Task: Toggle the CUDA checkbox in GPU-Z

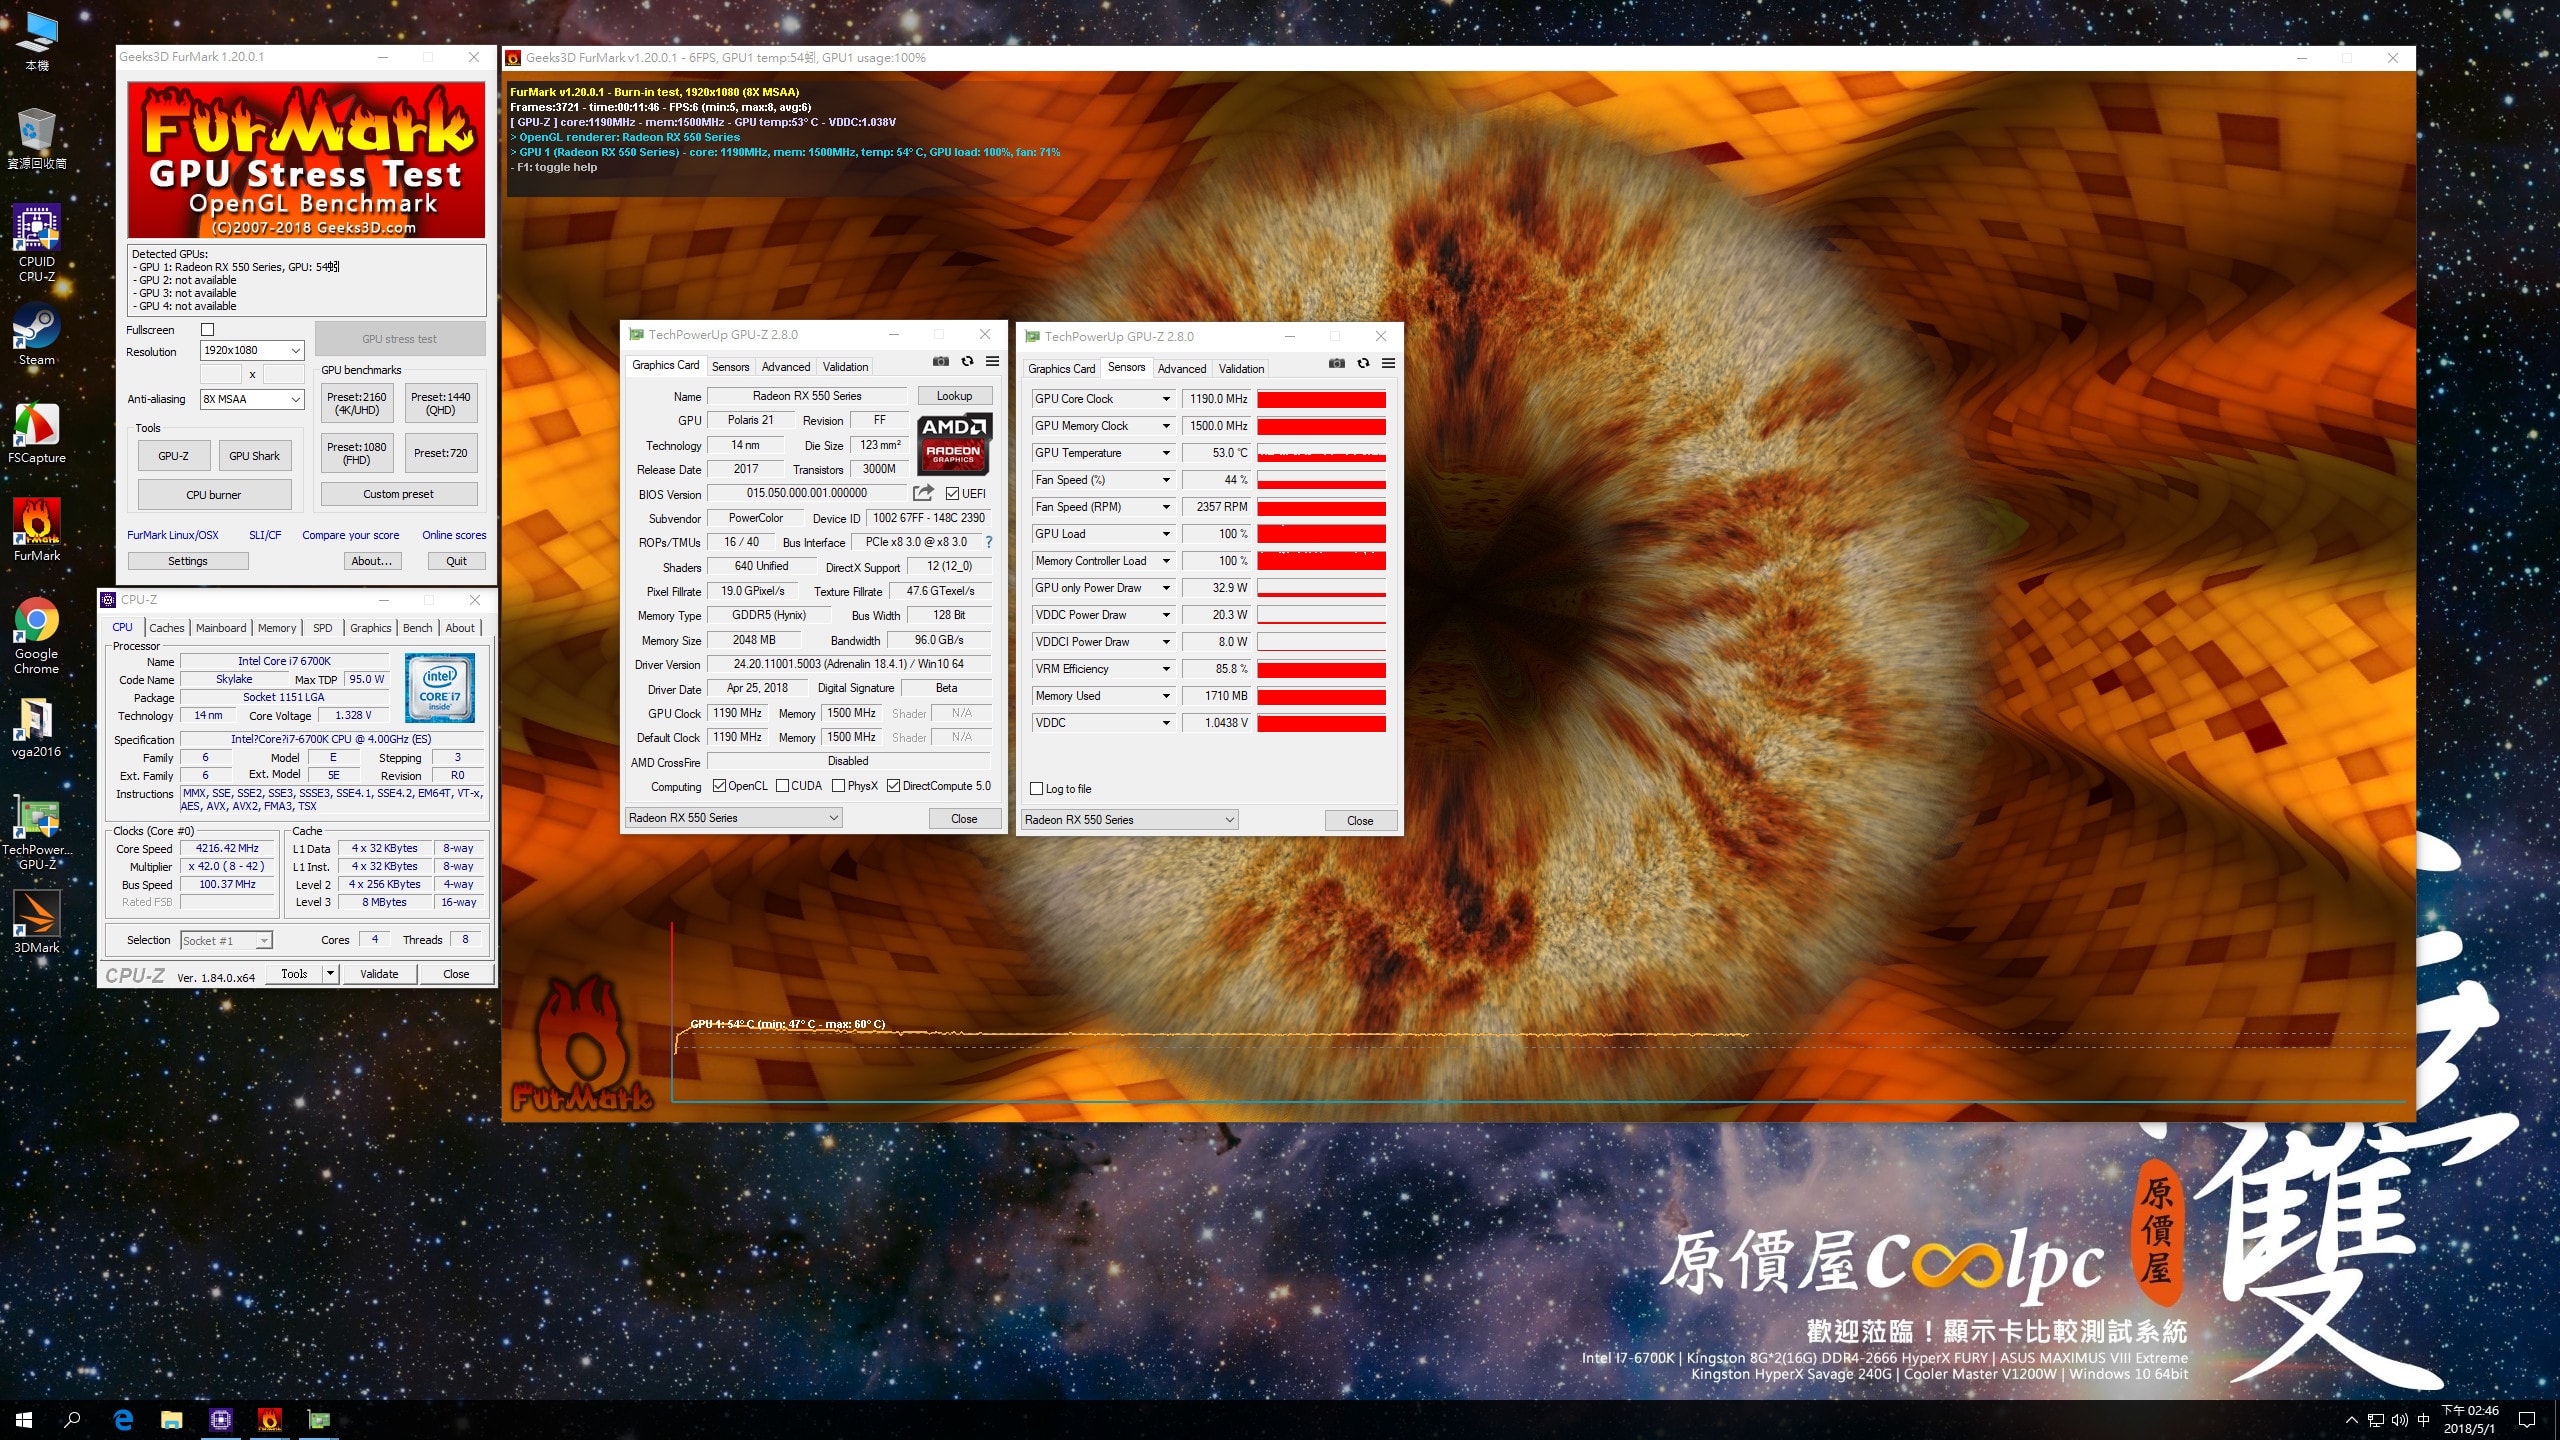Action: coord(782,786)
